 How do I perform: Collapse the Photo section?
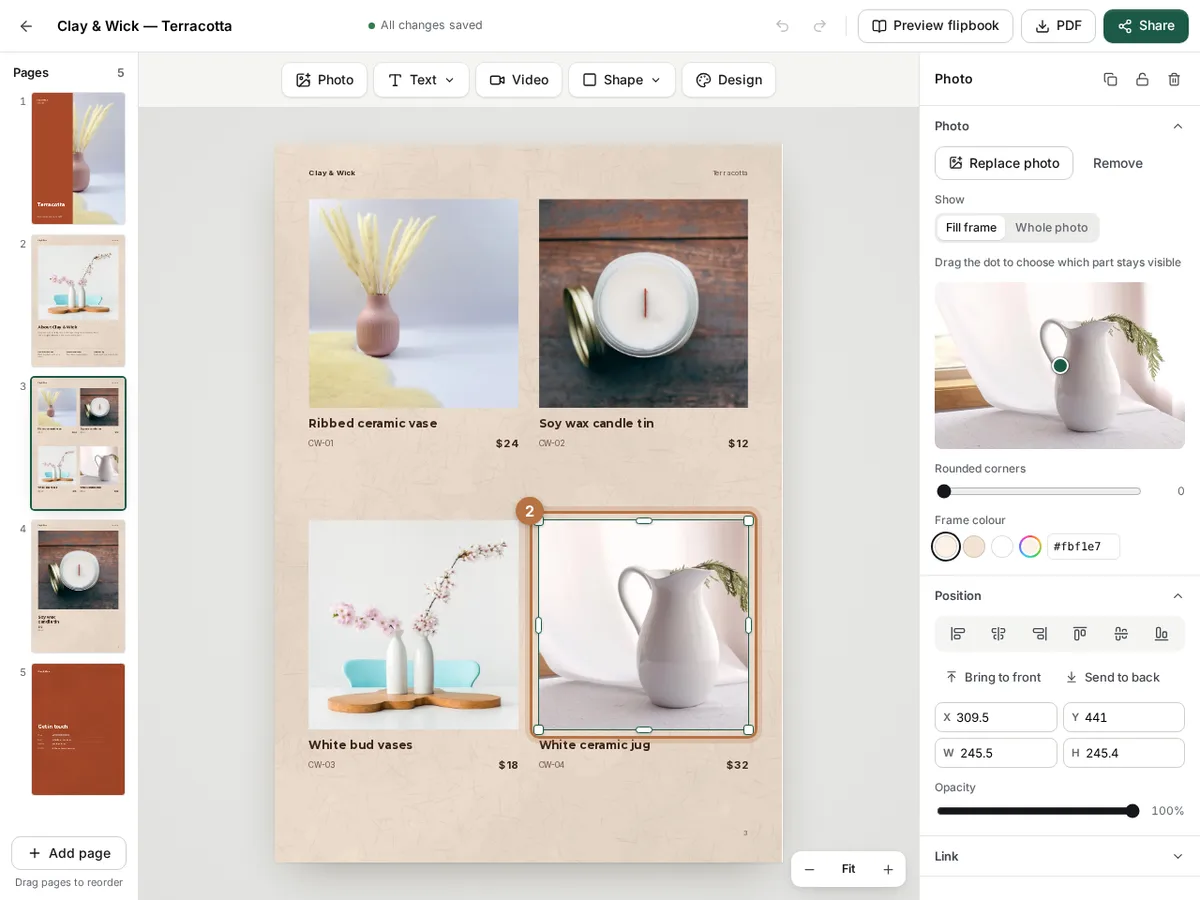[x=1178, y=126]
